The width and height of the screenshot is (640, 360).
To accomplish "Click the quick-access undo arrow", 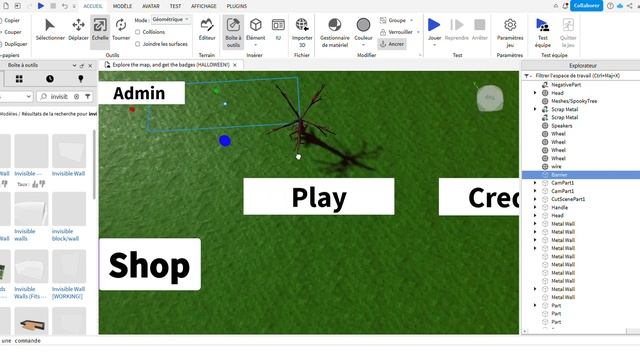I will pyautogui.click(x=65, y=6).
